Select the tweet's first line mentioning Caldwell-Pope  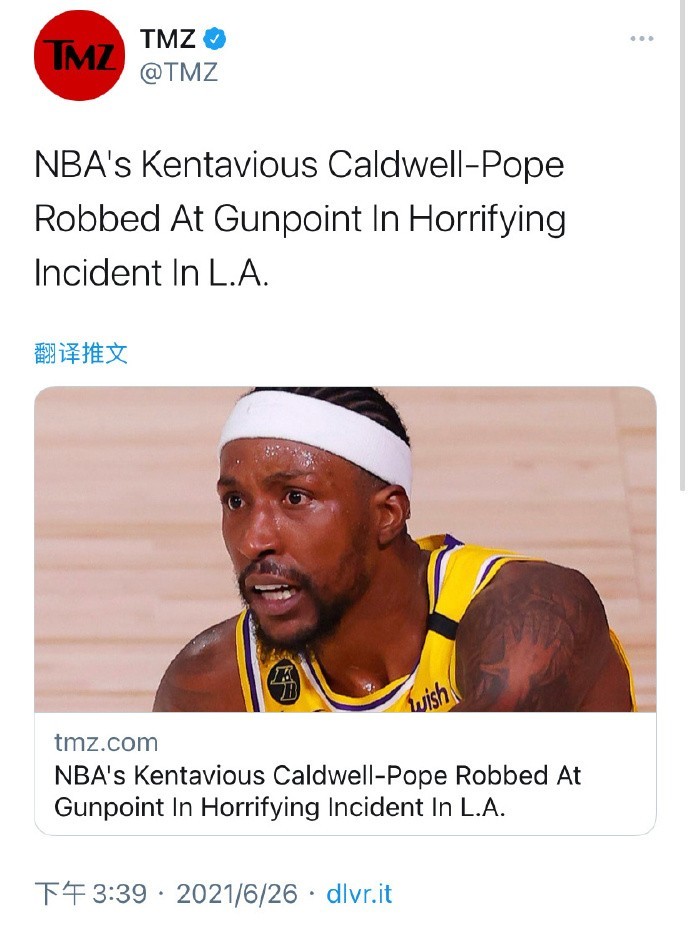click(299, 164)
